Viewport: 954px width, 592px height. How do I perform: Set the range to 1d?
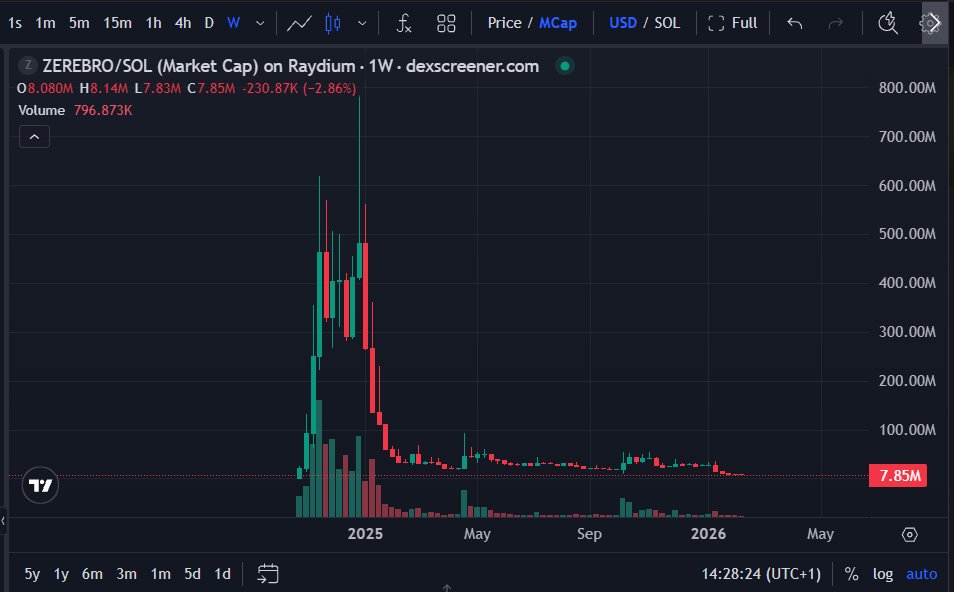coord(222,574)
